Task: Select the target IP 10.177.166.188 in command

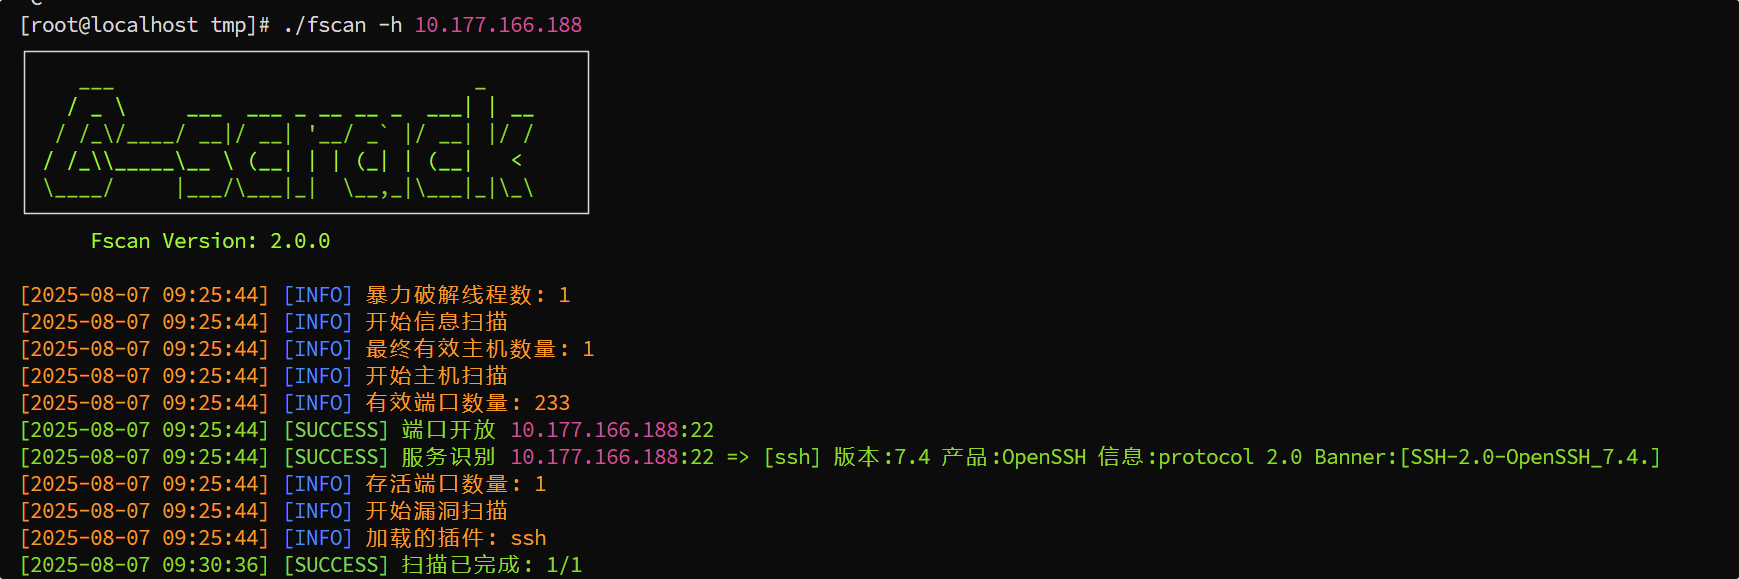Action: (498, 25)
